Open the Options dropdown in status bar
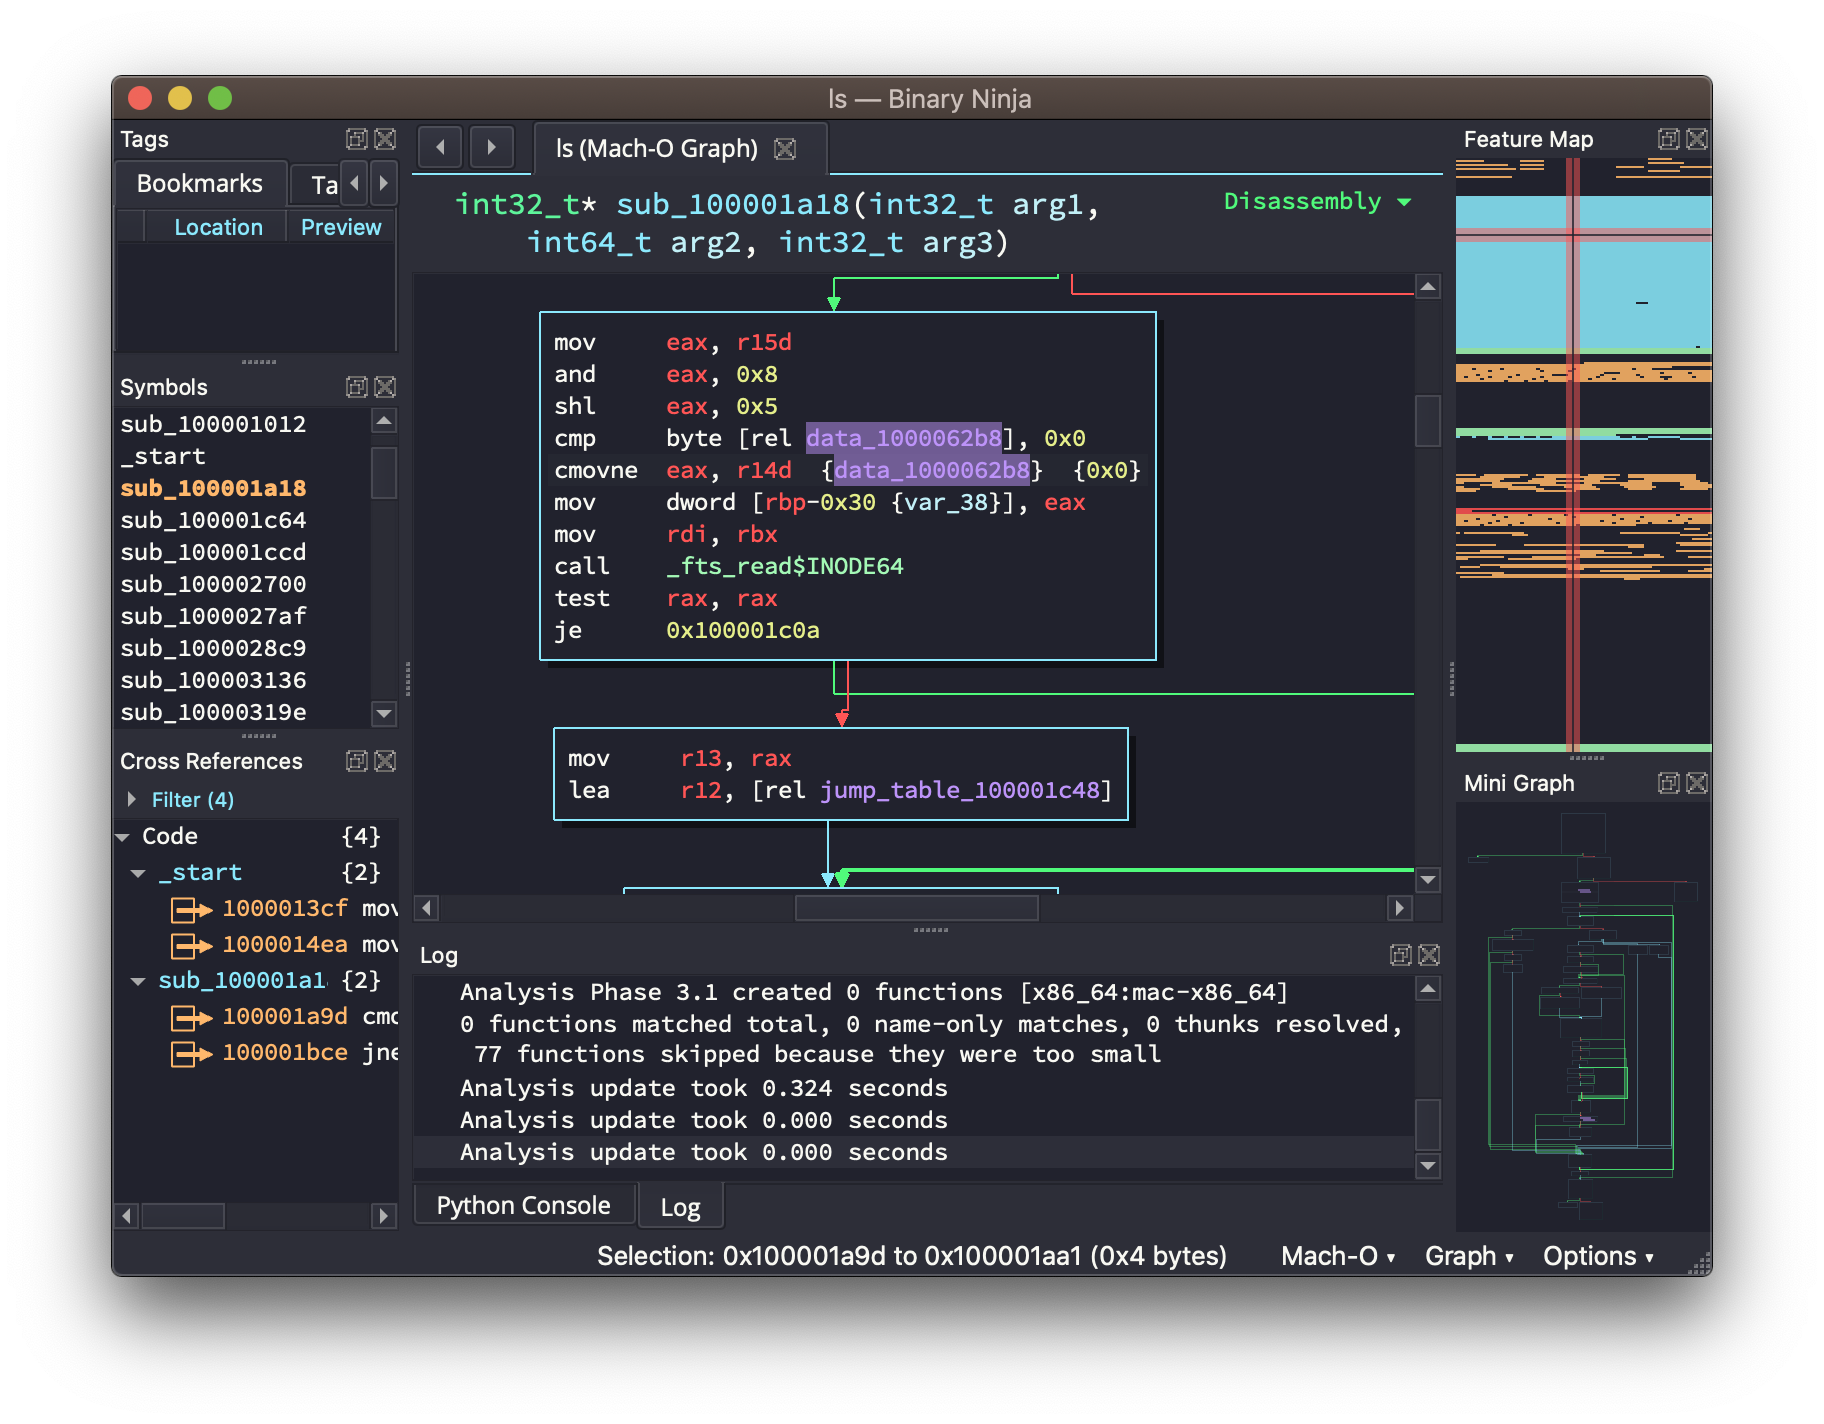 pos(1598,1256)
